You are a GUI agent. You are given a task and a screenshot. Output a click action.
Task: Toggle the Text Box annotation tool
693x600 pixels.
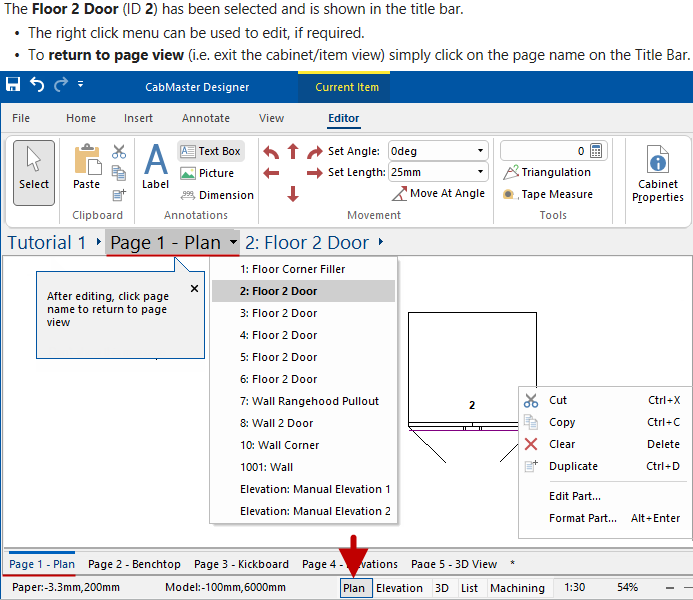(210, 151)
